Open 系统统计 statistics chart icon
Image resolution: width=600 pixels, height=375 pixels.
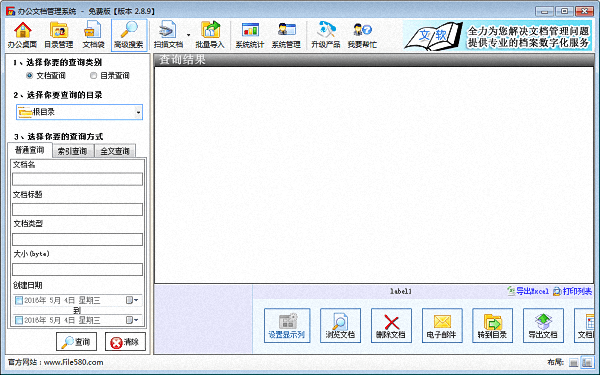249,35
